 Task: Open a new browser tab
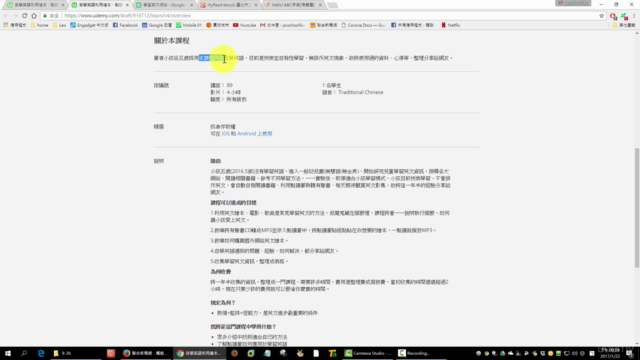point(333,5)
